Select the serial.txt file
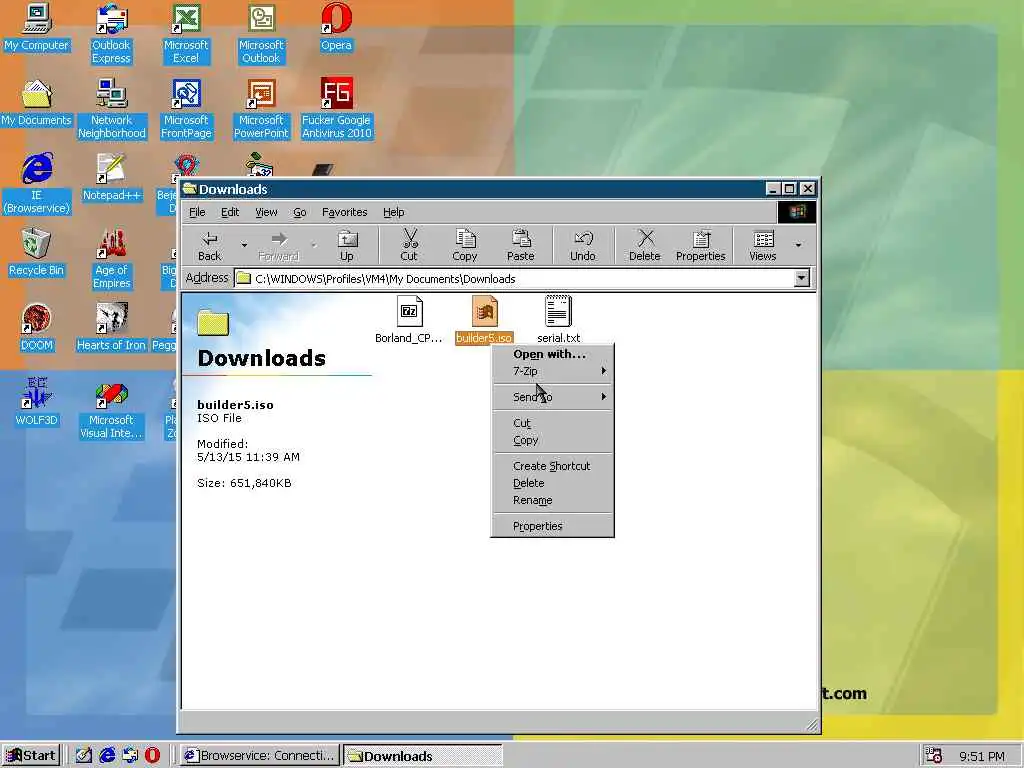Image resolution: width=1024 pixels, height=768 pixels. point(558,319)
